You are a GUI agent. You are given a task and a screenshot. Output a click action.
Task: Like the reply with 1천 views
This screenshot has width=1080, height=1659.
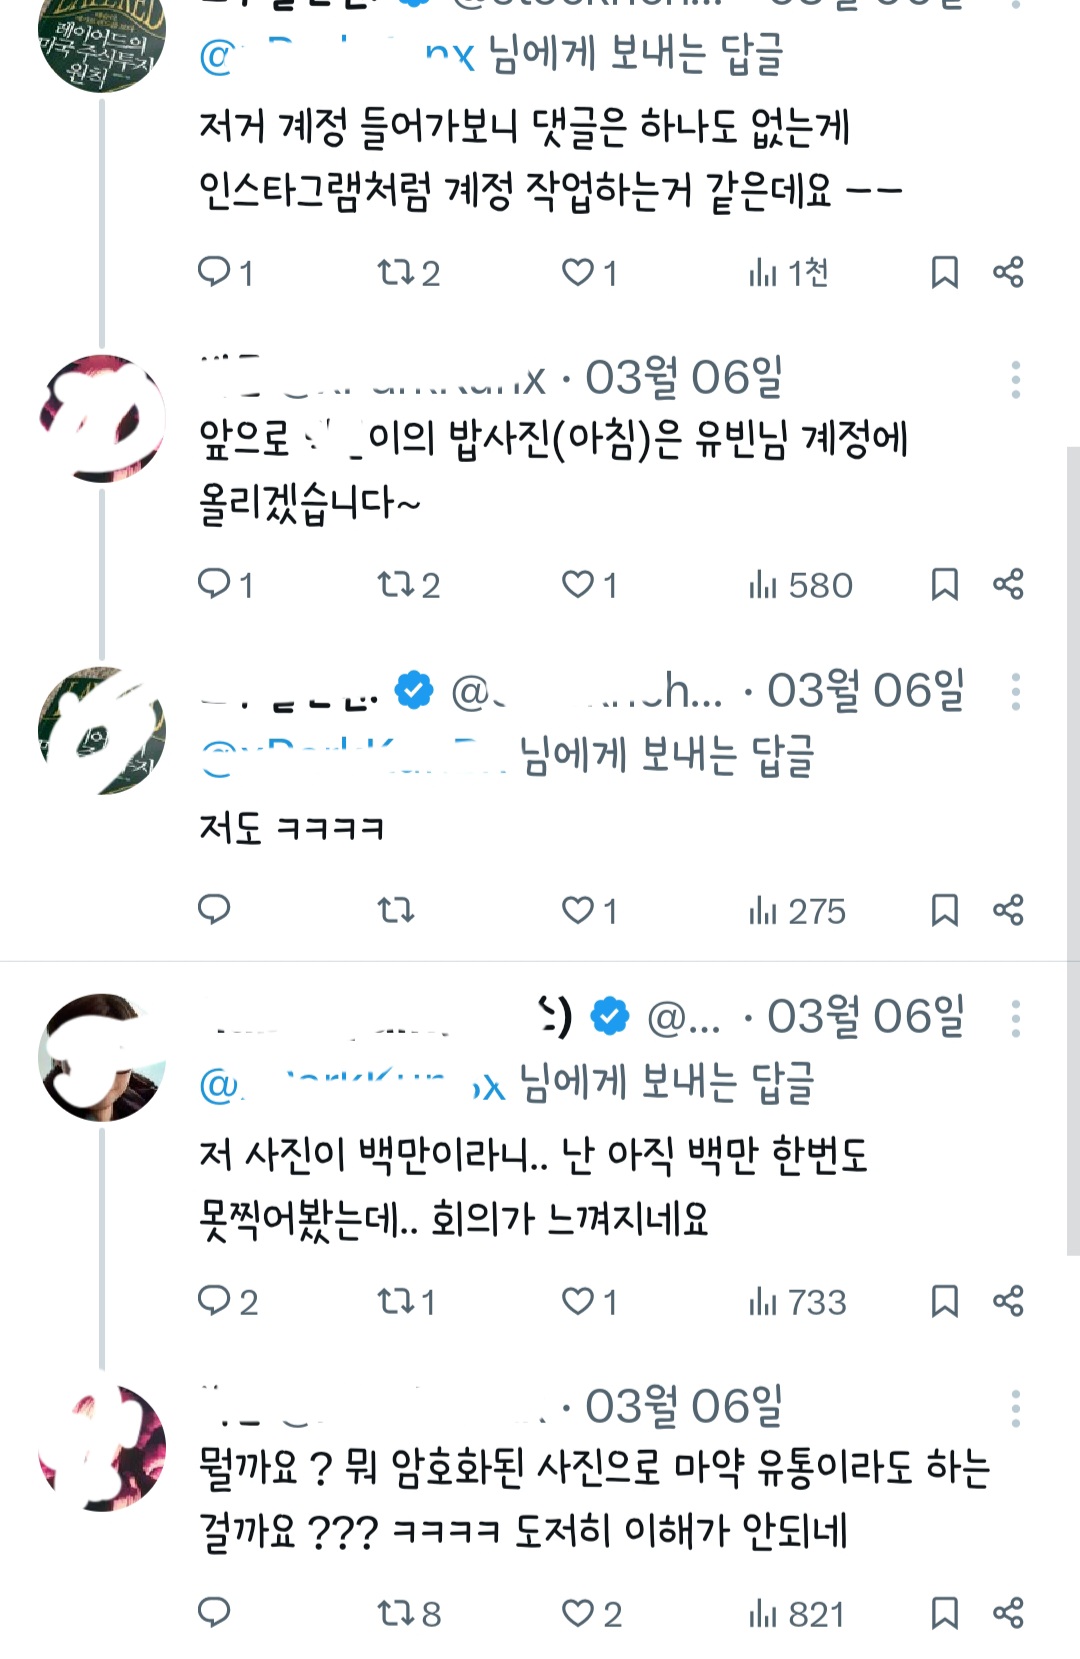579,272
